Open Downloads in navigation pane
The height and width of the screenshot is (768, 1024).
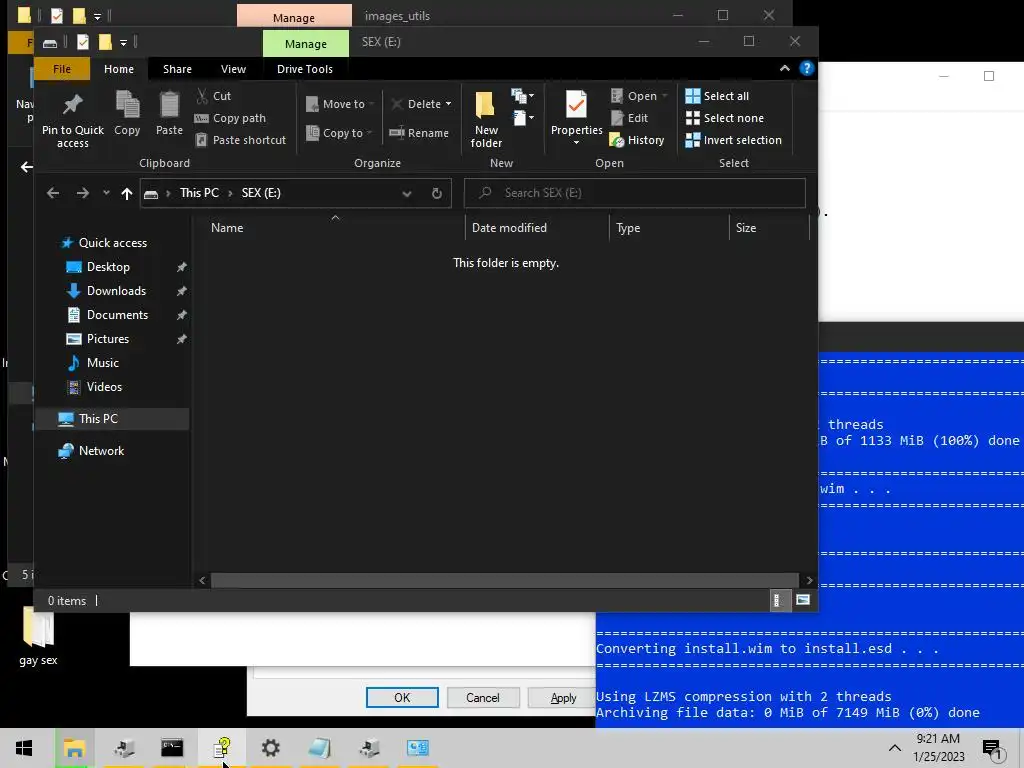[x=116, y=291]
